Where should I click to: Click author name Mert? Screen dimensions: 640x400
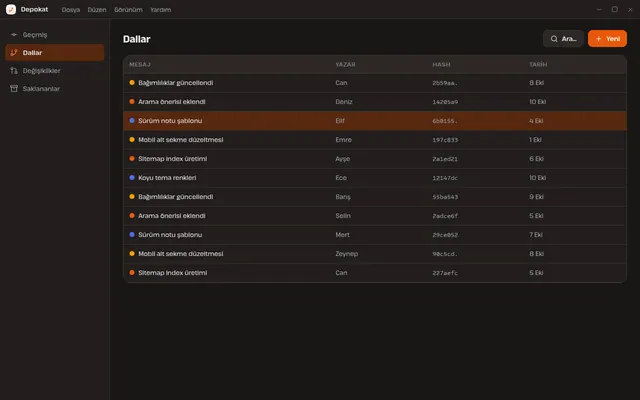[x=342, y=235]
